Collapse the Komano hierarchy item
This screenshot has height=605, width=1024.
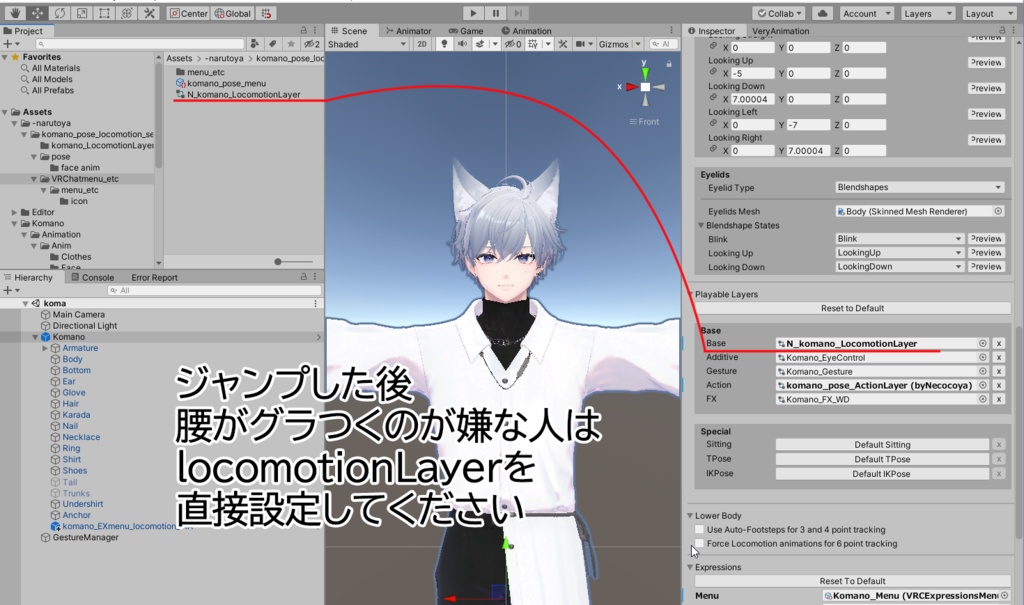pyautogui.click(x=34, y=337)
